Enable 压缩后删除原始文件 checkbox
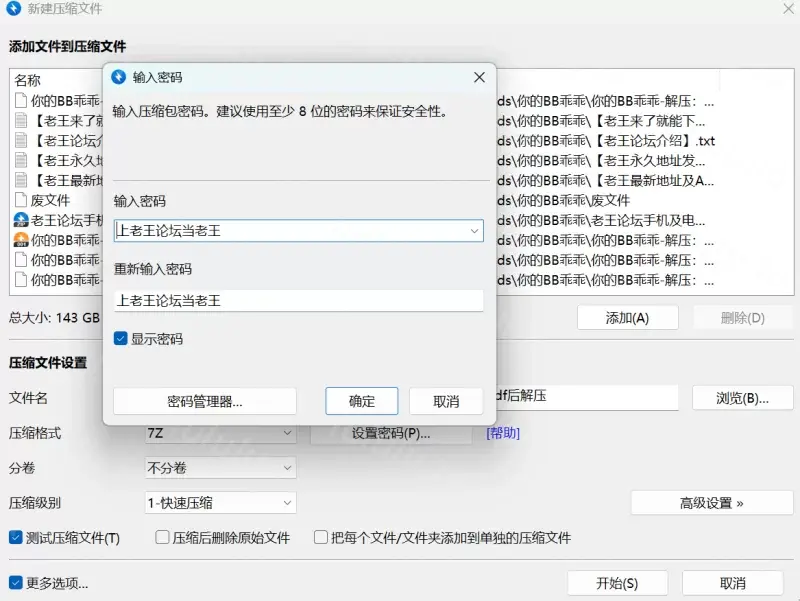 click(162, 537)
